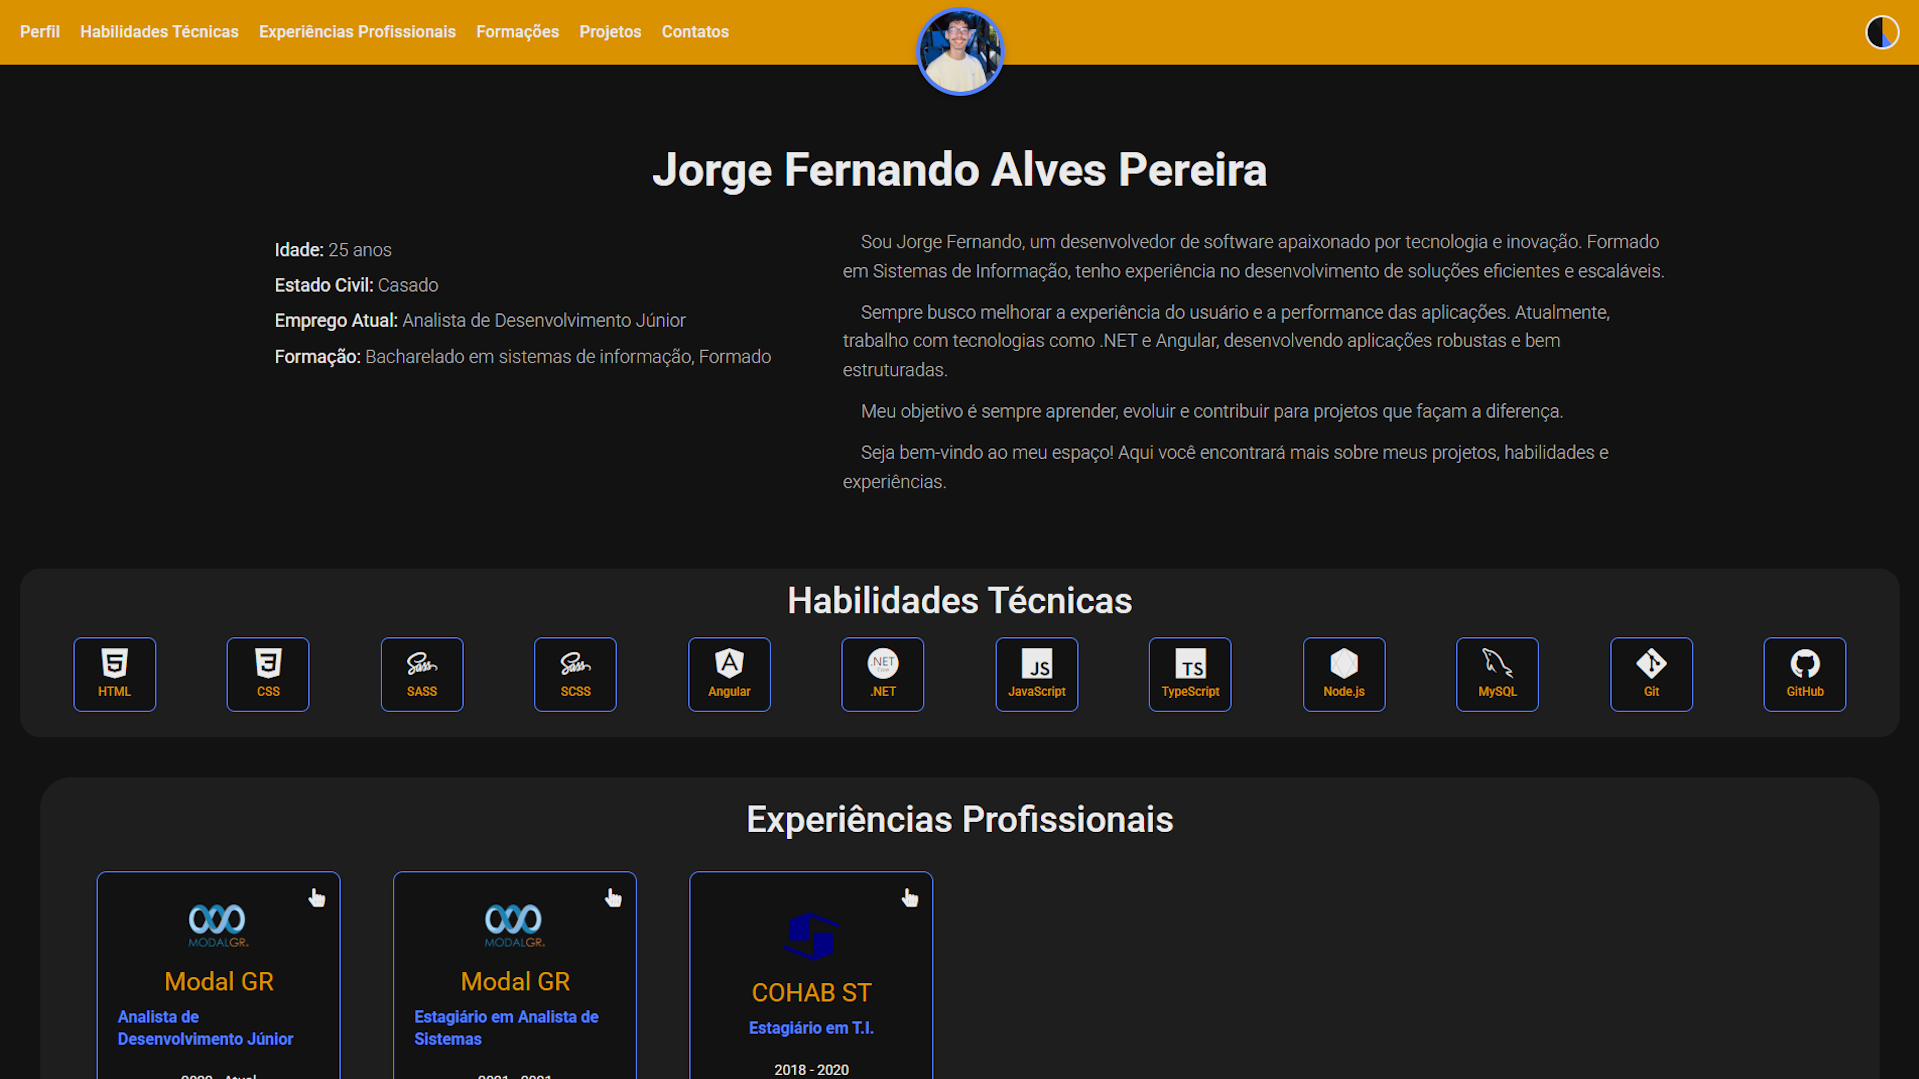The height and width of the screenshot is (1079, 1919).
Task: Click Modal GR title on Estagiário card
Action: click(515, 982)
